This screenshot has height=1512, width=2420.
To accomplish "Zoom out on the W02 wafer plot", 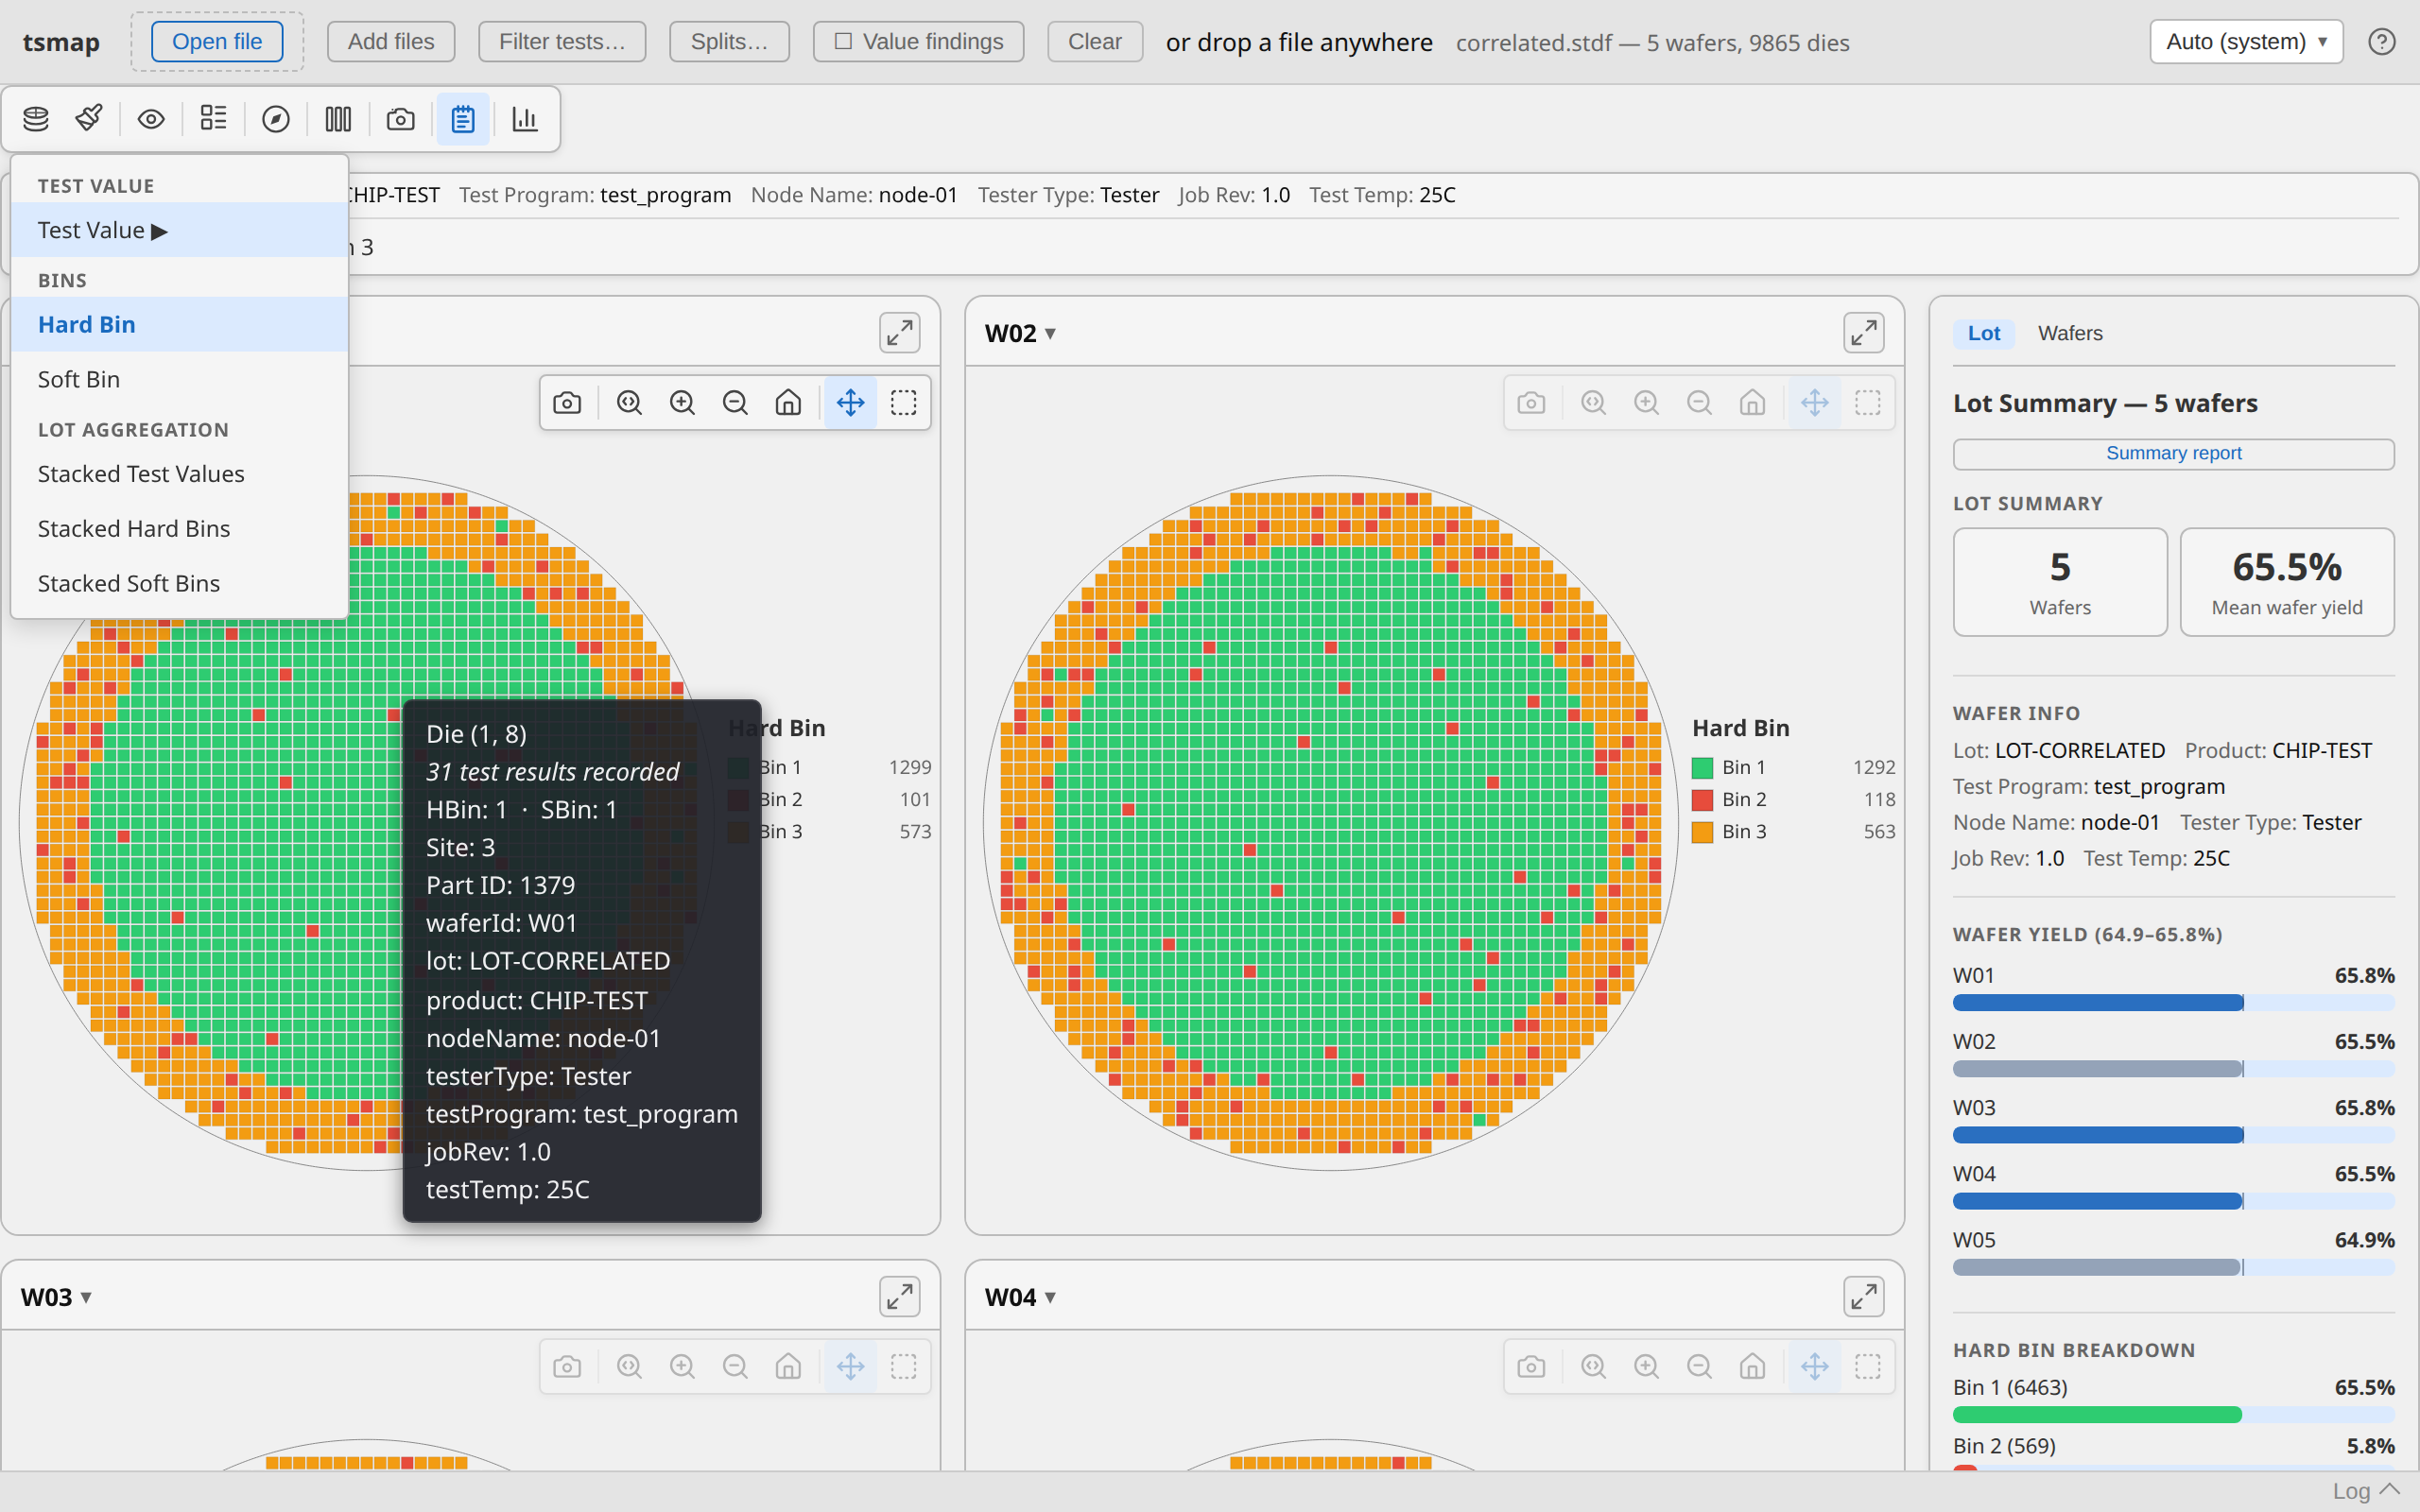I will pyautogui.click(x=1699, y=403).
